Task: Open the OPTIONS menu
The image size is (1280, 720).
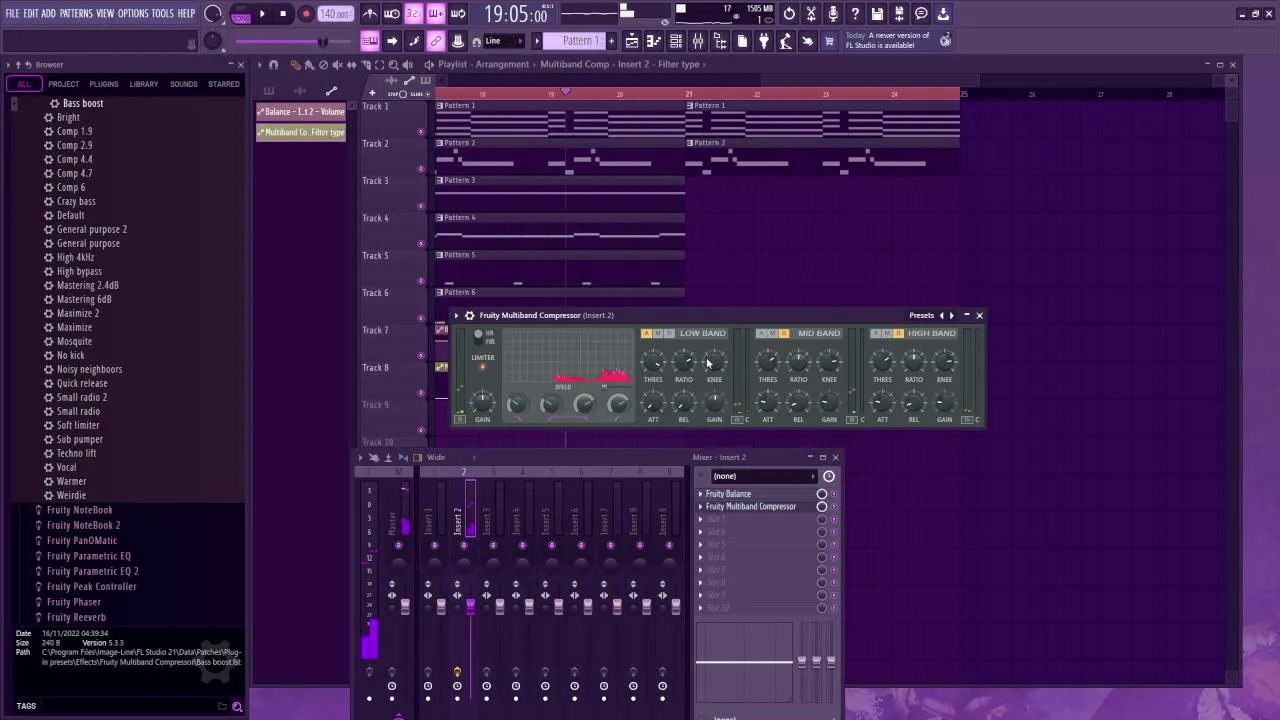Action: 133,13
